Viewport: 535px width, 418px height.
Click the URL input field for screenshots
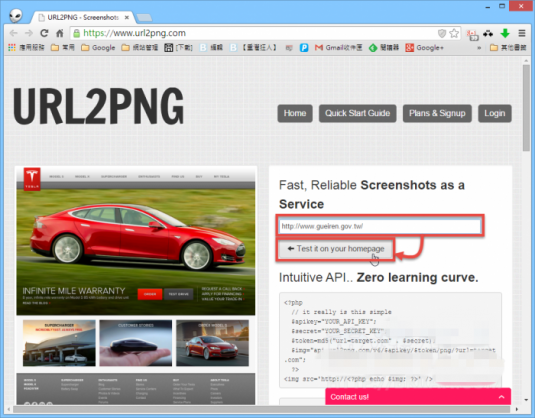[x=380, y=226]
